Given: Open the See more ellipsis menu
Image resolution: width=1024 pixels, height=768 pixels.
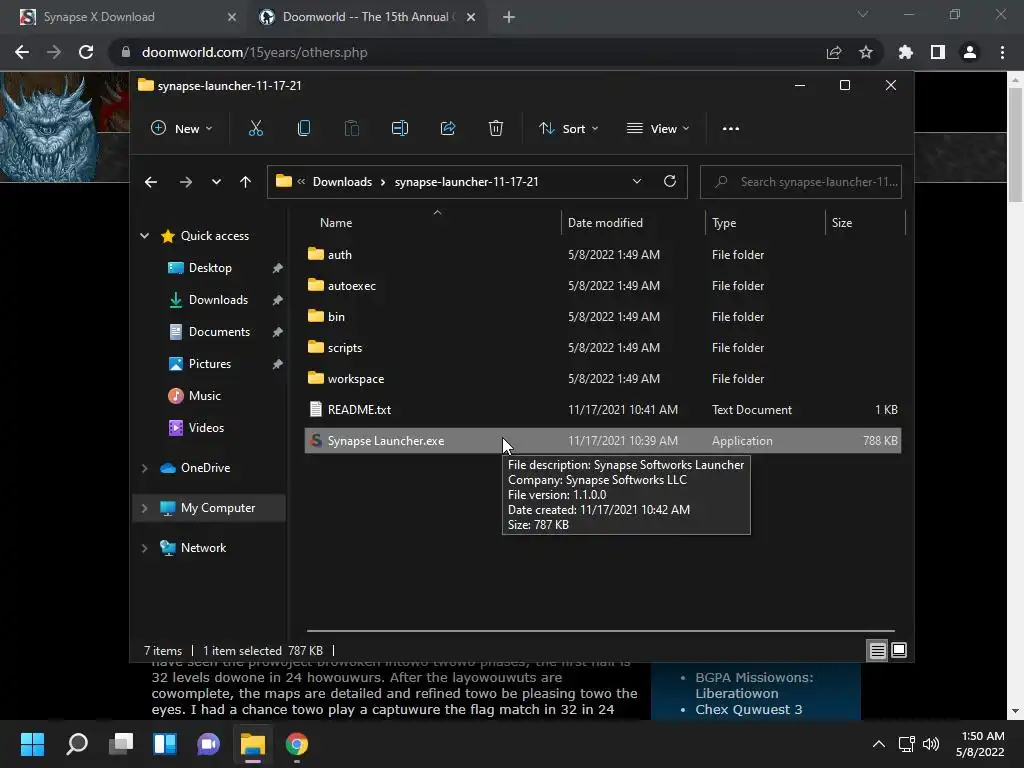Looking at the screenshot, I should coord(731,129).
